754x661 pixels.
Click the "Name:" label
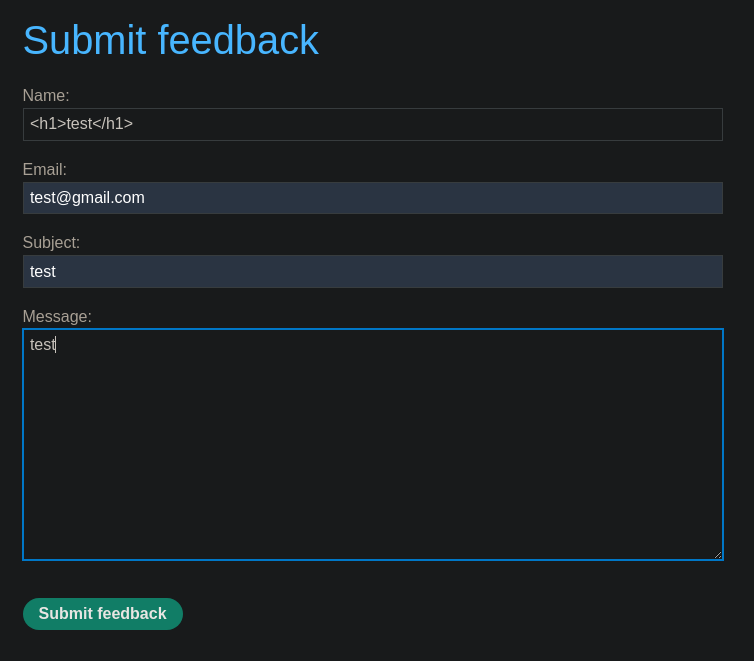(46, 96)
